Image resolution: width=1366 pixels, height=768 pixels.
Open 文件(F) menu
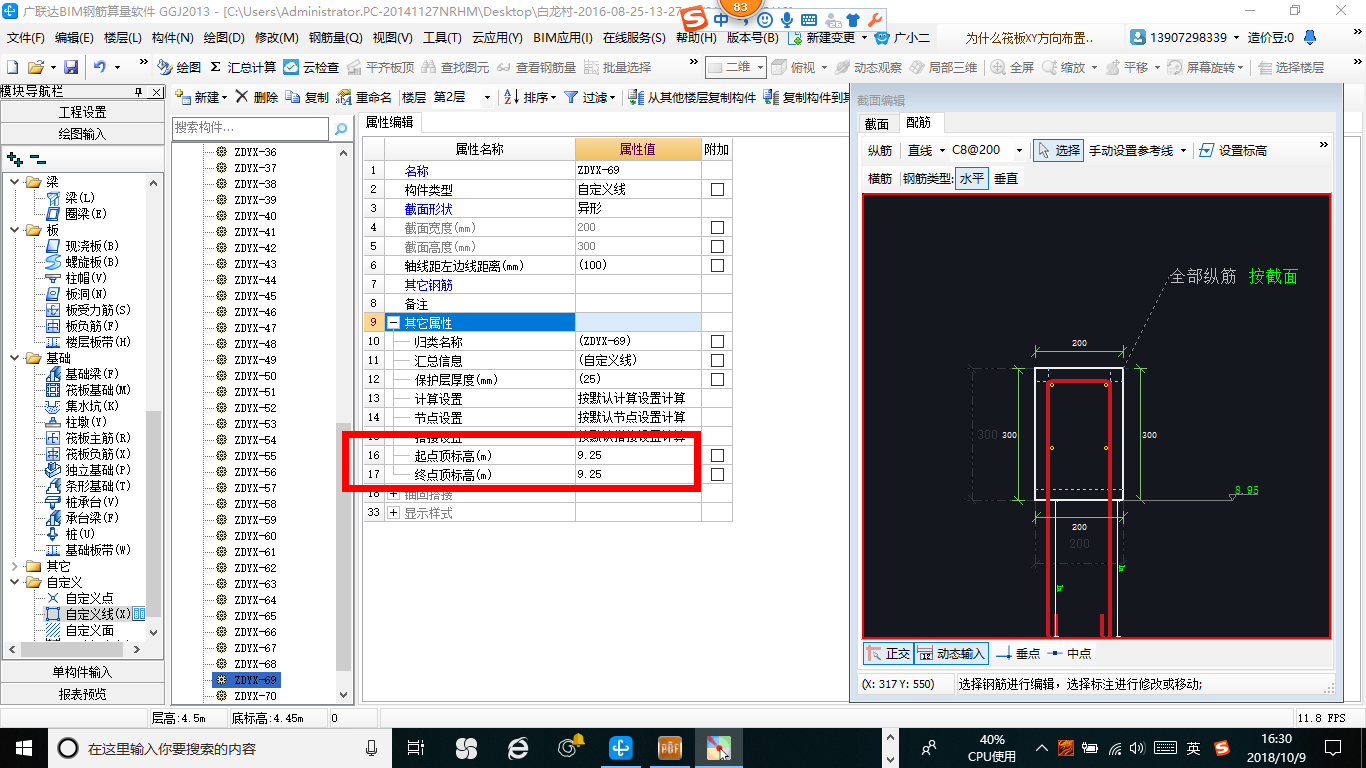tap(26, 38)
